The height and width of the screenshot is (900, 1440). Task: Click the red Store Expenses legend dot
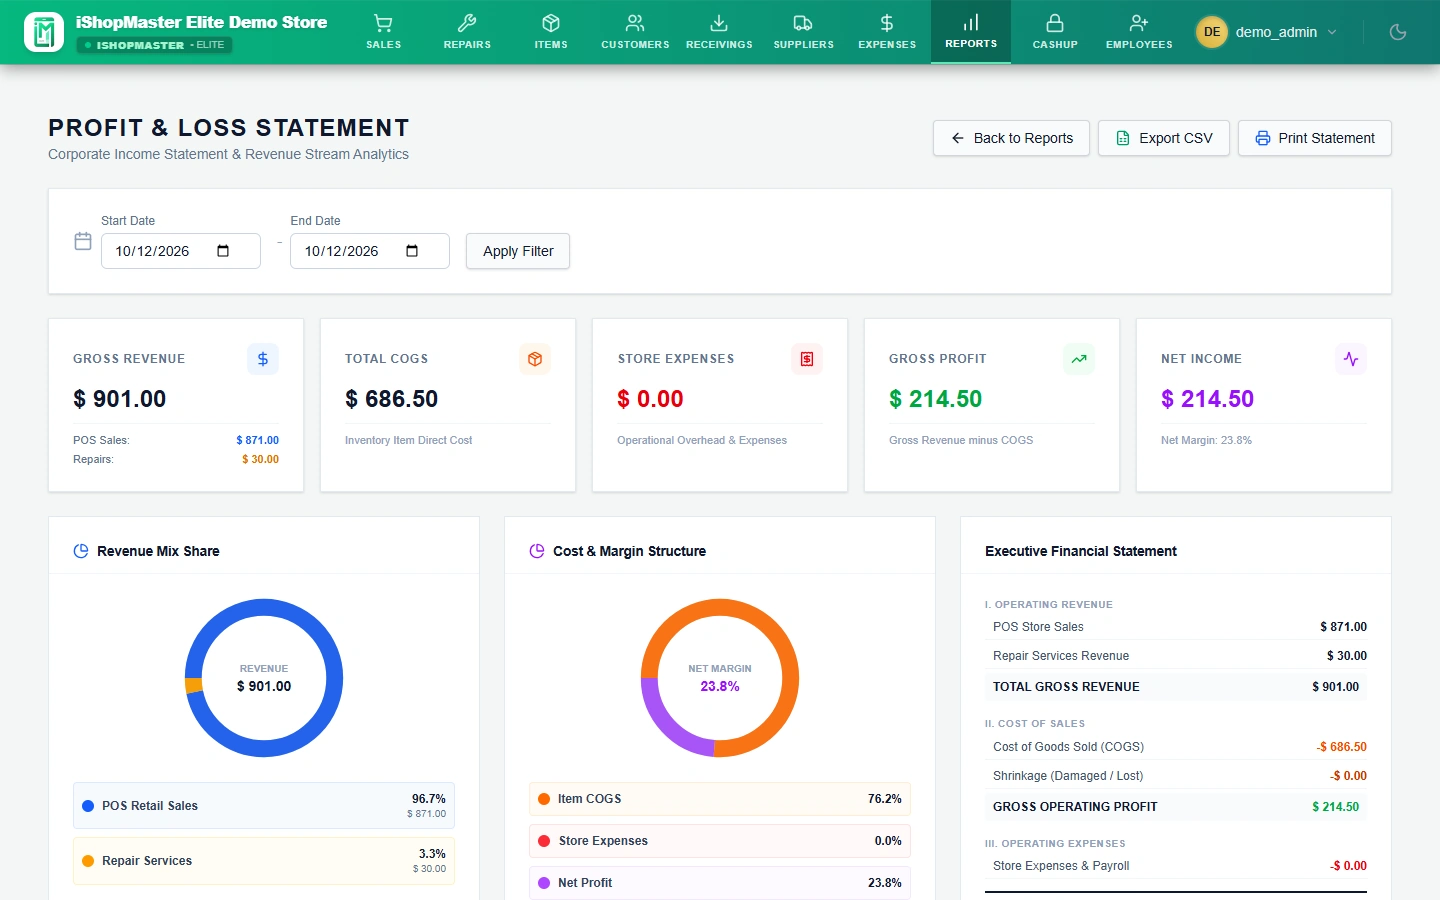pyautogui.click(x=544, y=841)
